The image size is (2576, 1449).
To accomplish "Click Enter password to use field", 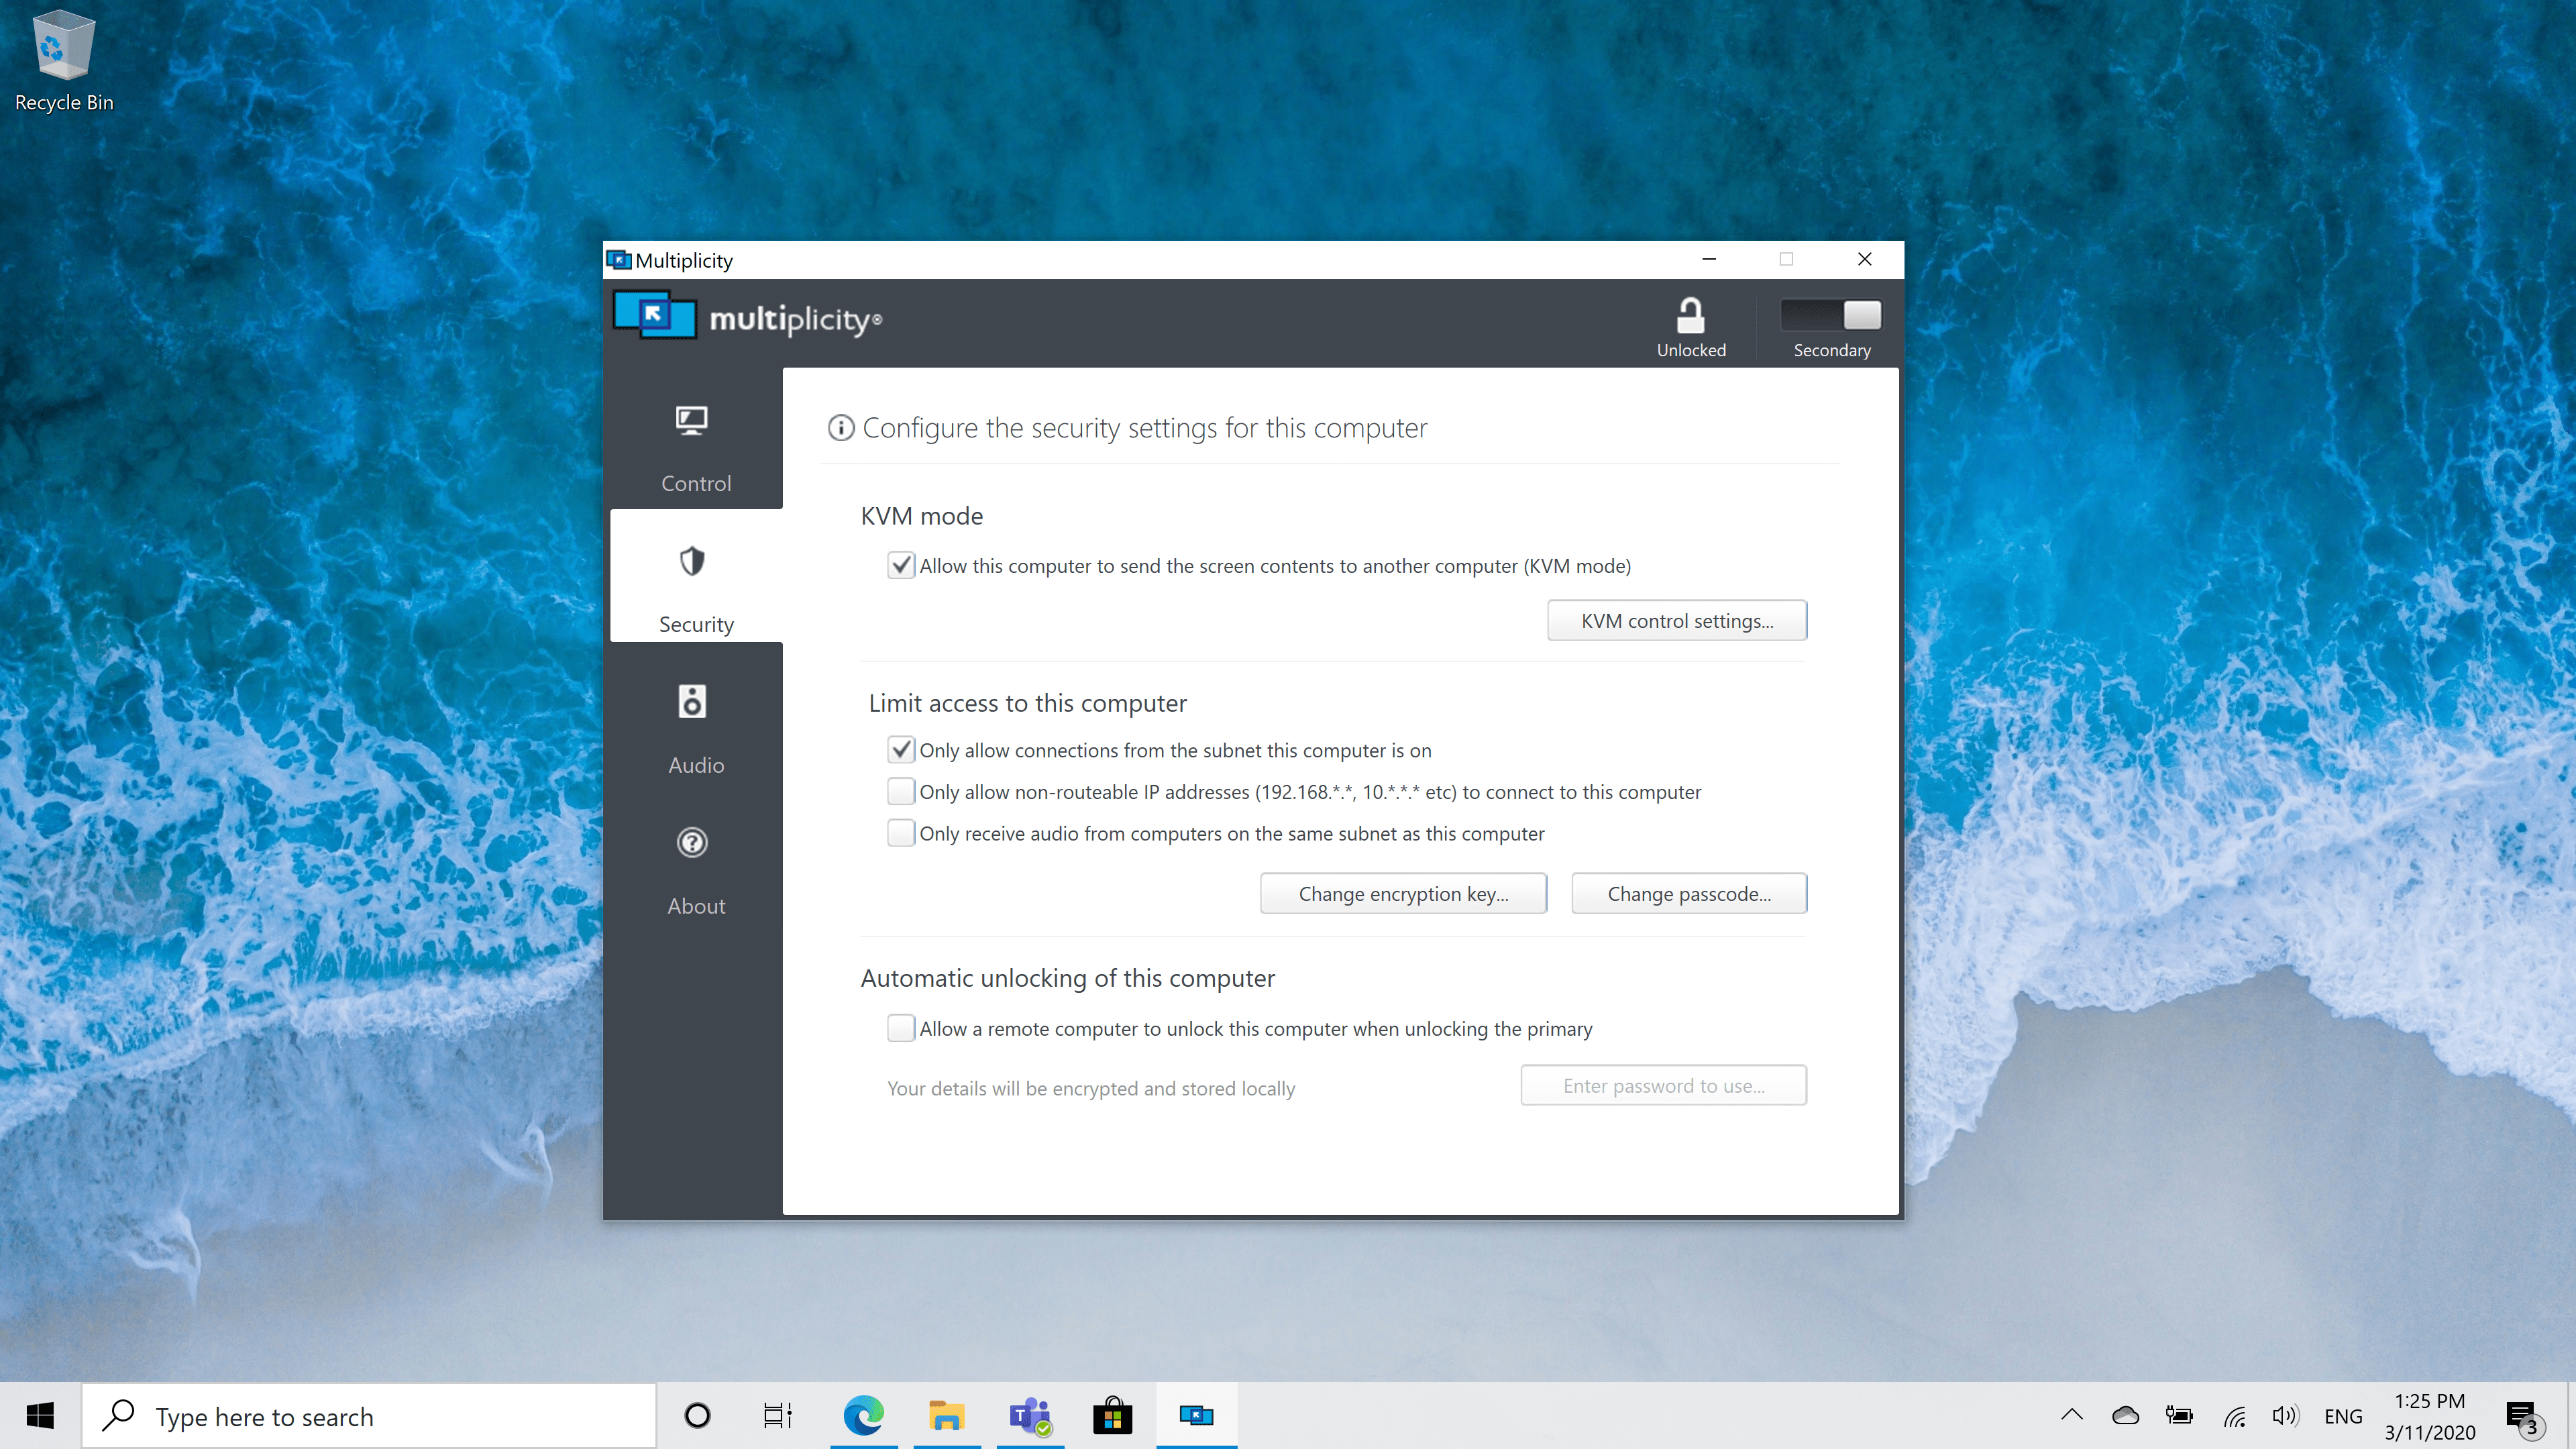I will coord(1663,1086).
